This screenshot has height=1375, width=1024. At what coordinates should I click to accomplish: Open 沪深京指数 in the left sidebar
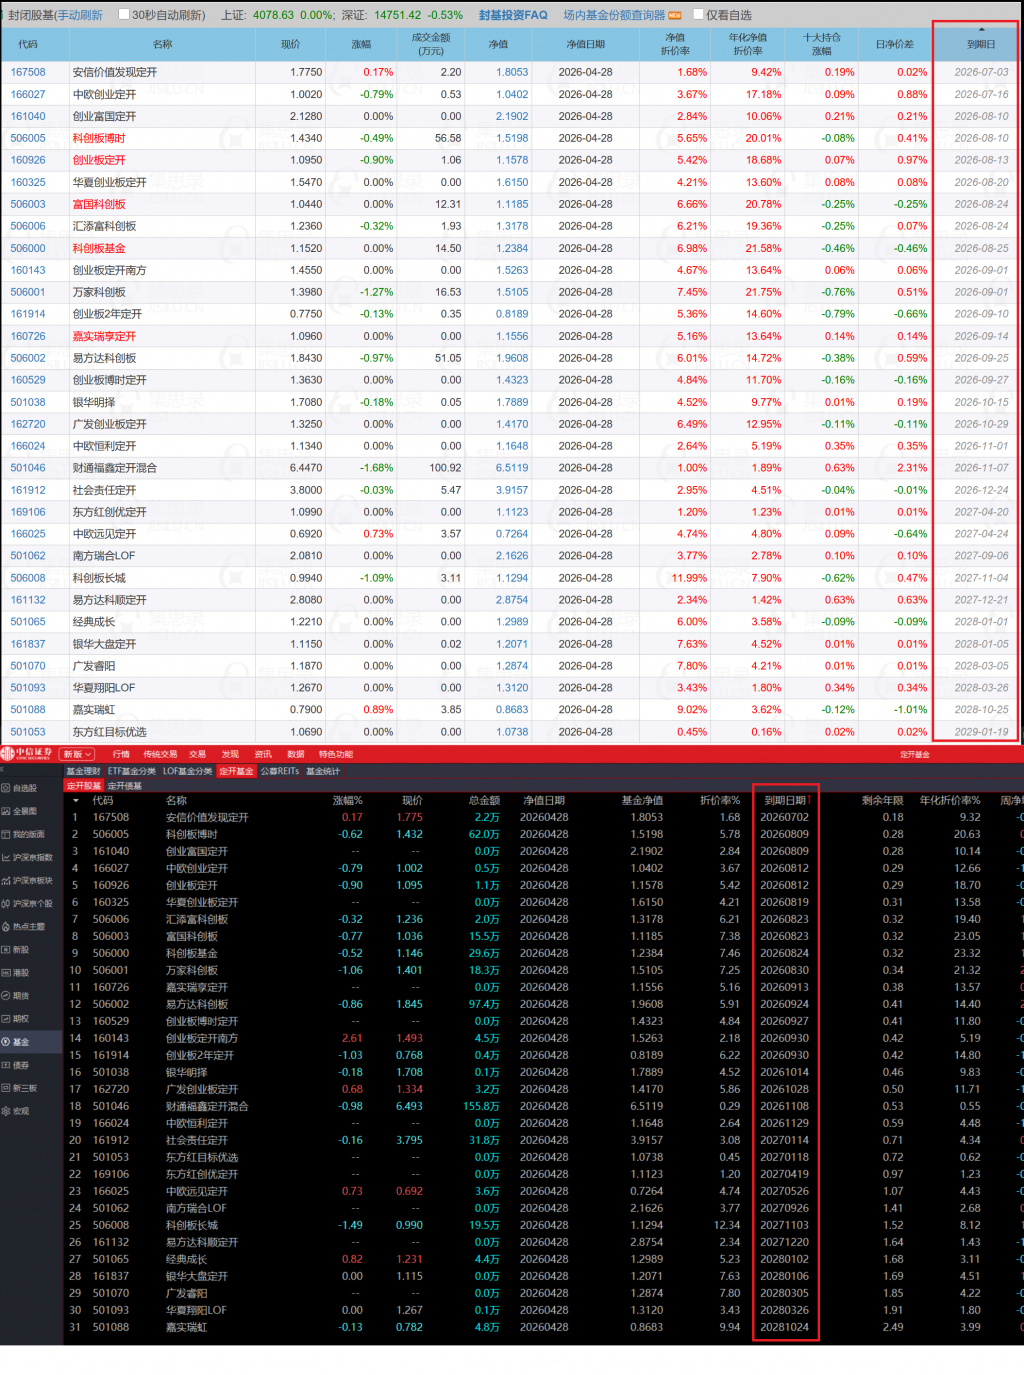27,857
